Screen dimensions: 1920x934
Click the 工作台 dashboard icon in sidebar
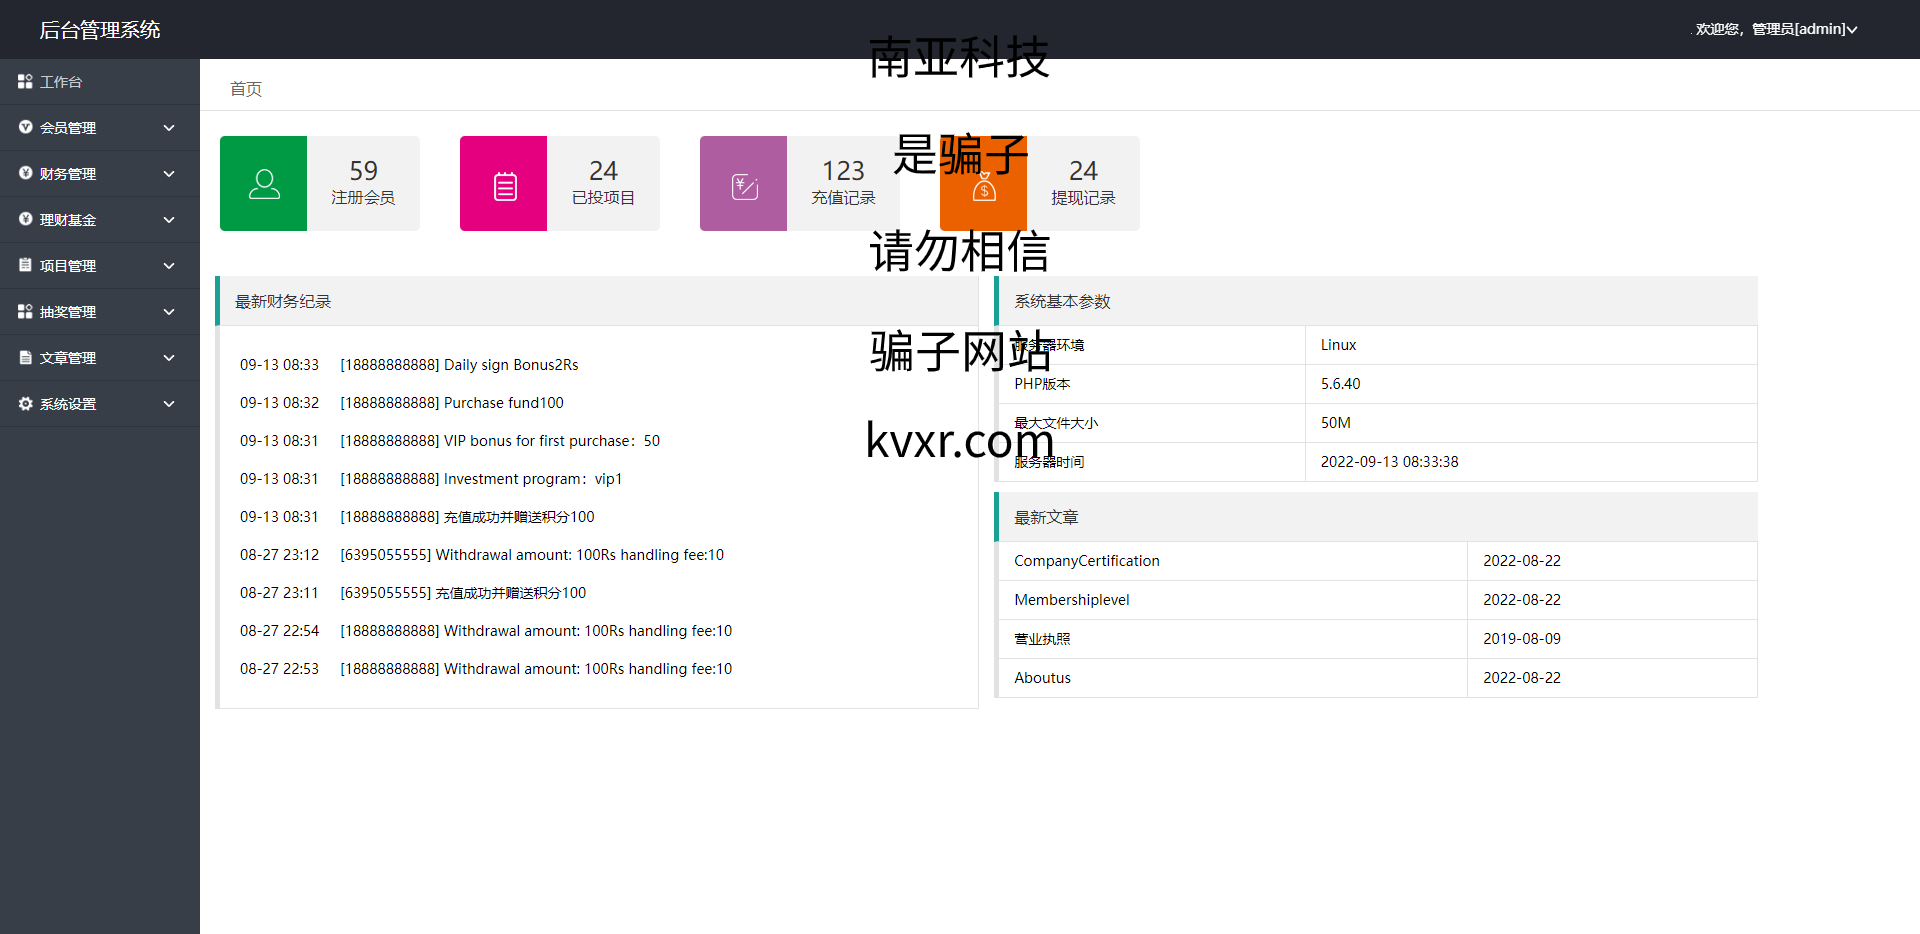click(x=25, y=81)
